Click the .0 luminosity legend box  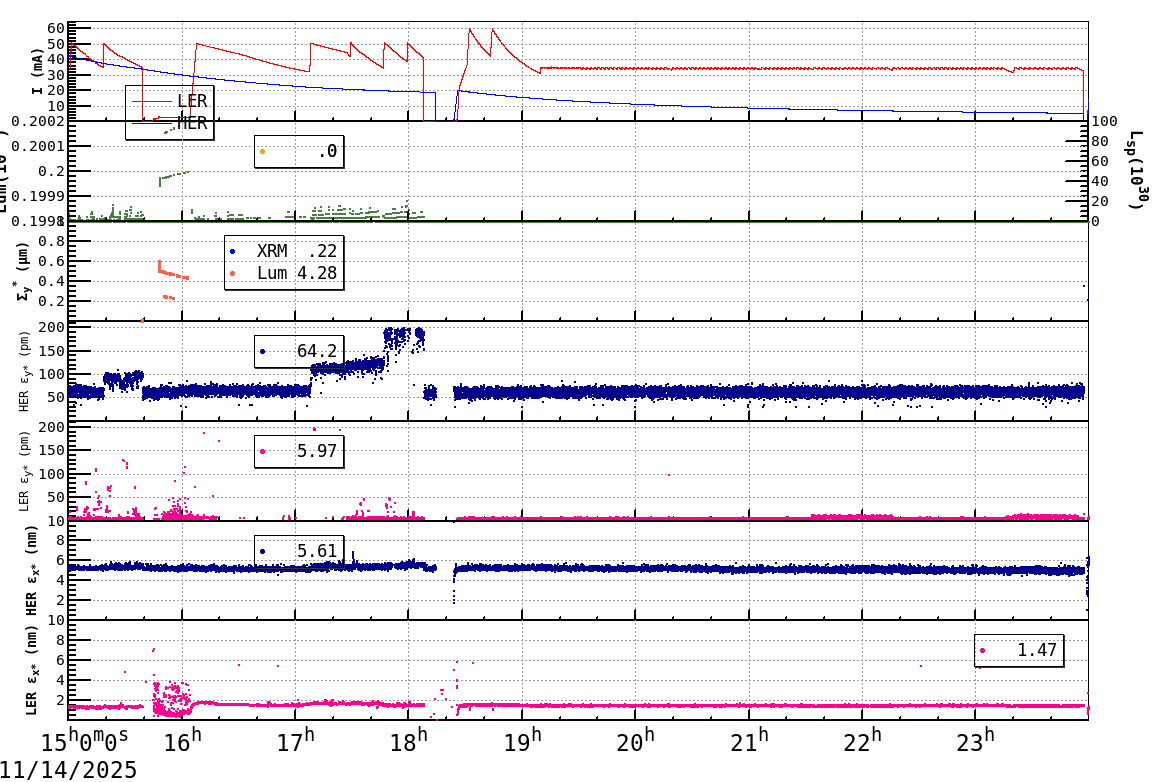[x=299, y=151]
